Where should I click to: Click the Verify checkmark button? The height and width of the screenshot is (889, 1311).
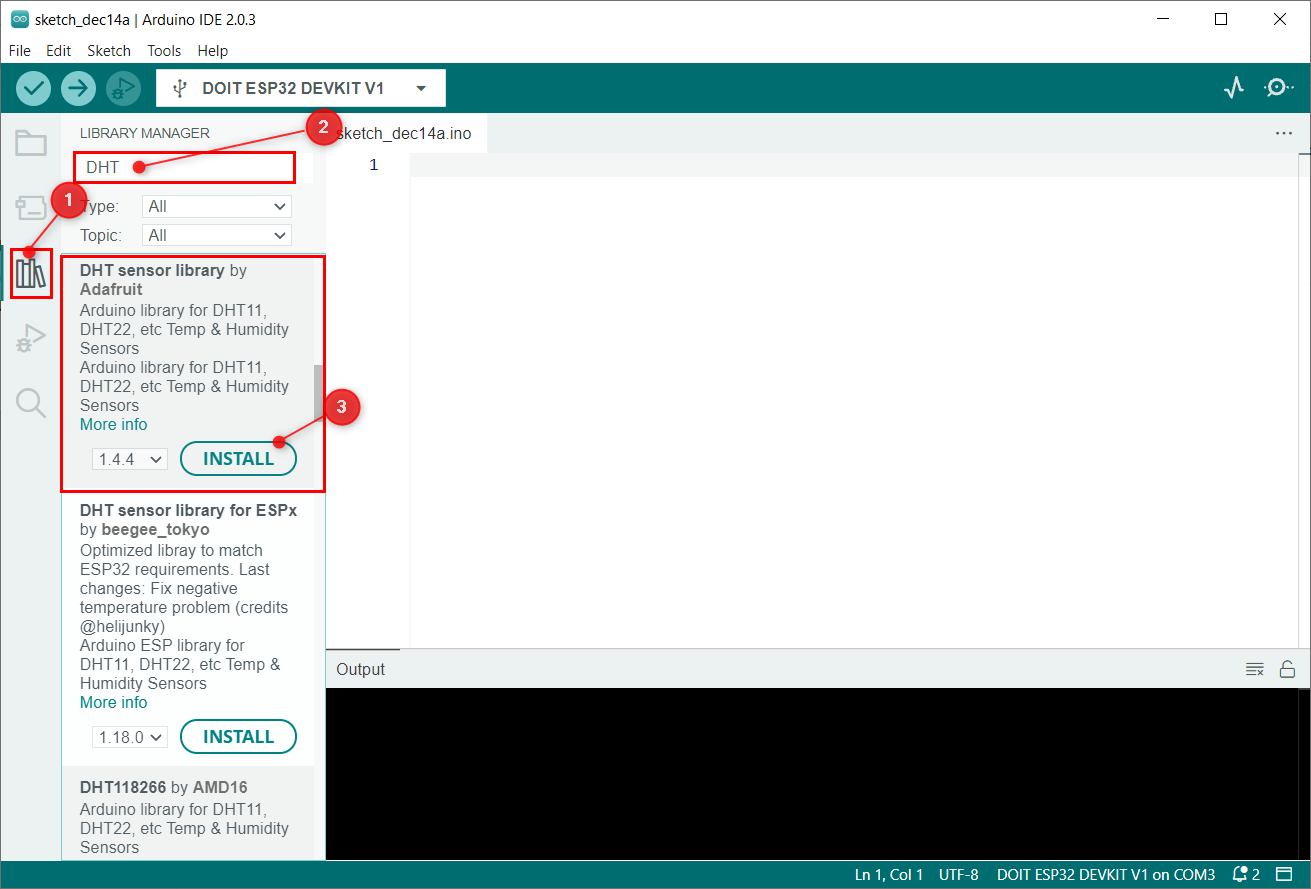coord(33,88)
